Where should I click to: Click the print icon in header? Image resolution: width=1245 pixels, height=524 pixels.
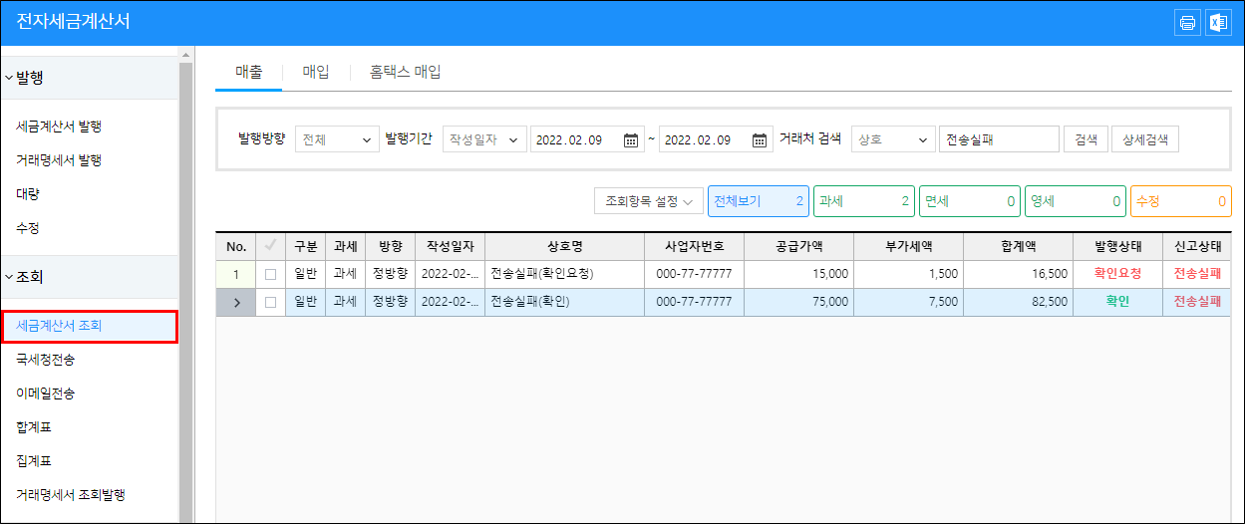(x=1187, y=23)
